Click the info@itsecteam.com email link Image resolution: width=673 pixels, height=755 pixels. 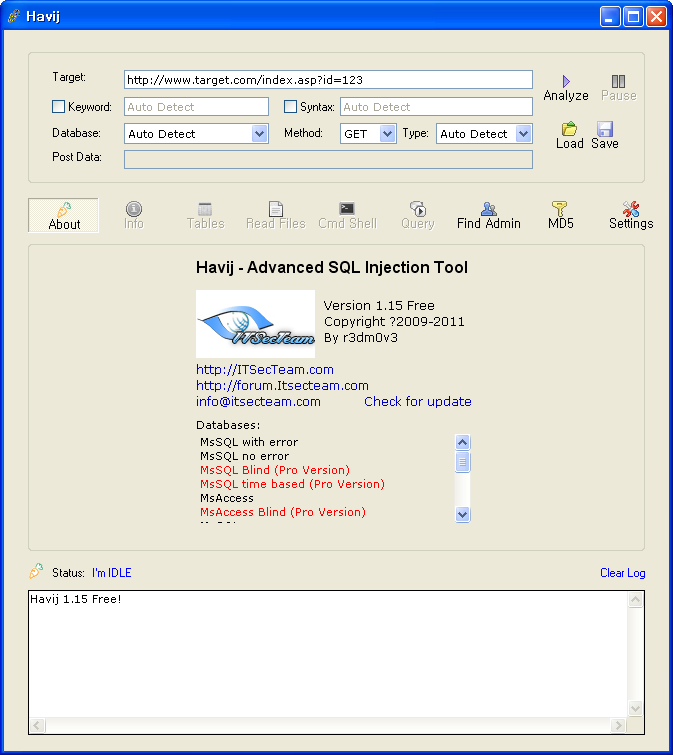point(258,401)
